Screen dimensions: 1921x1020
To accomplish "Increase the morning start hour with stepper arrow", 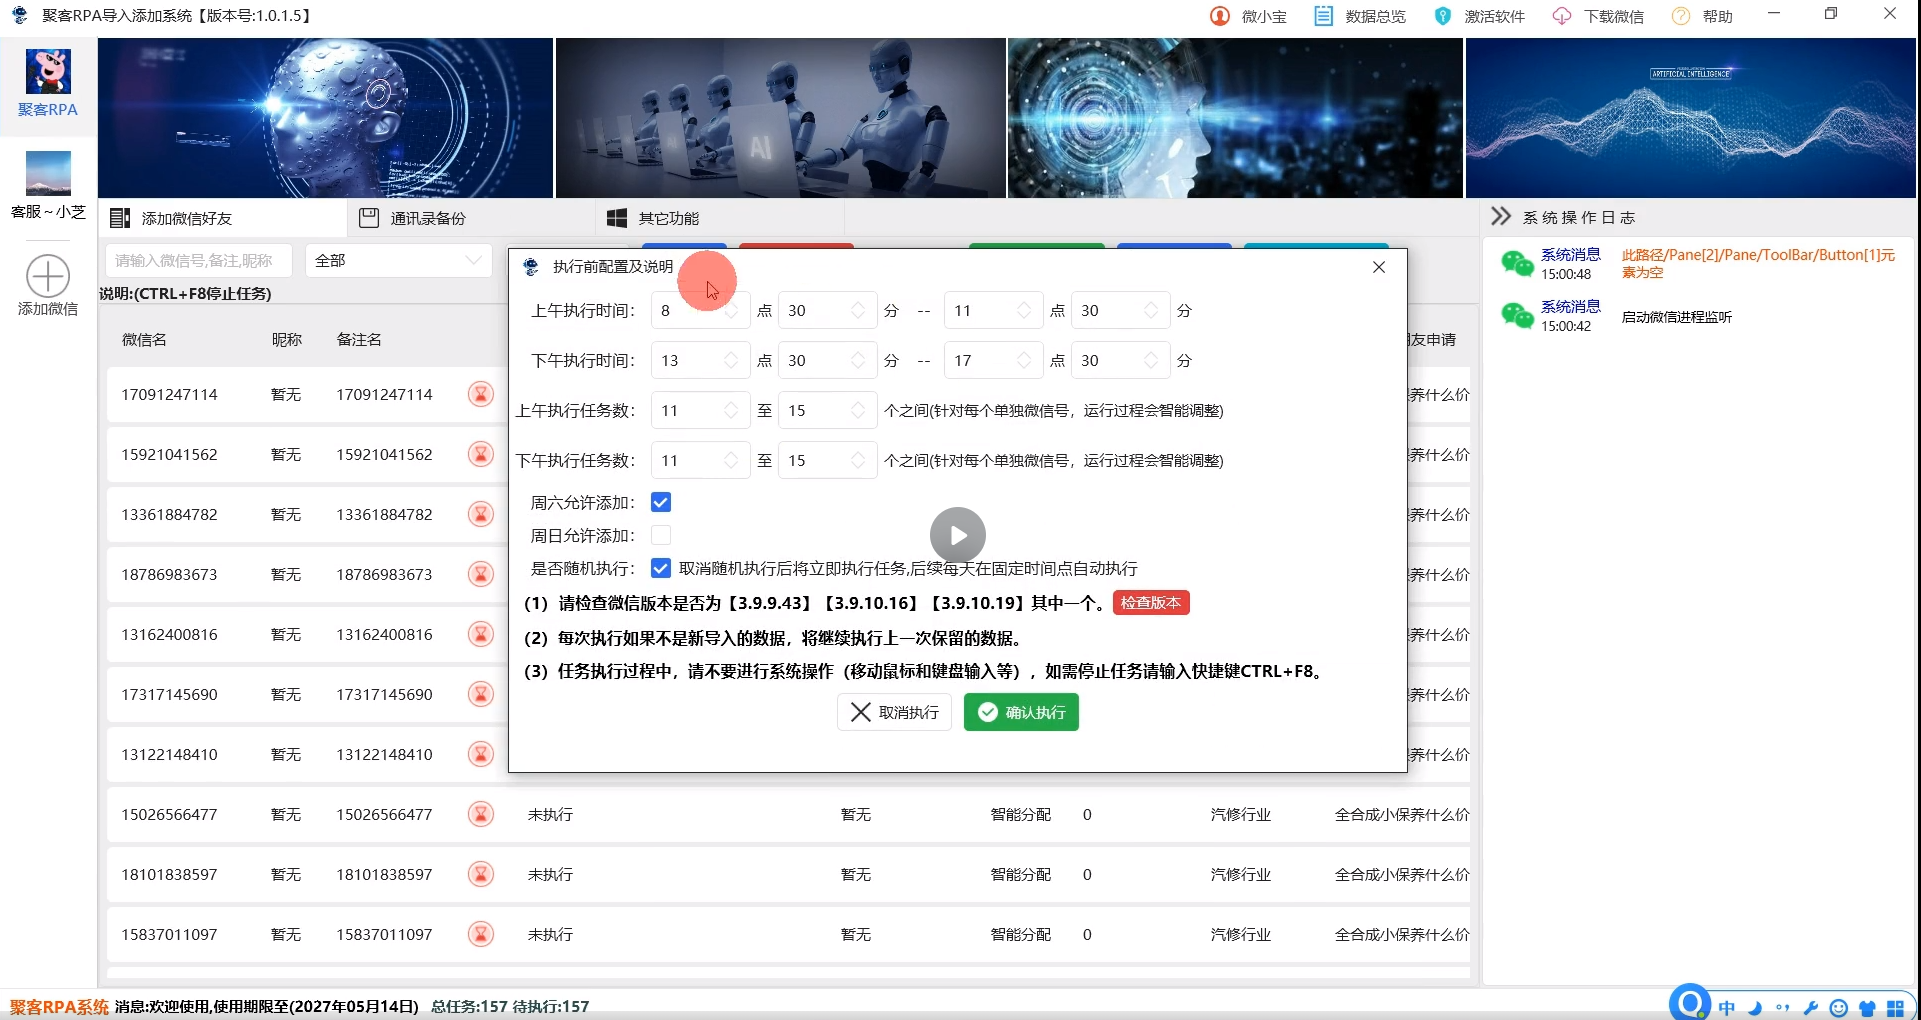I will tap(731, 304).
